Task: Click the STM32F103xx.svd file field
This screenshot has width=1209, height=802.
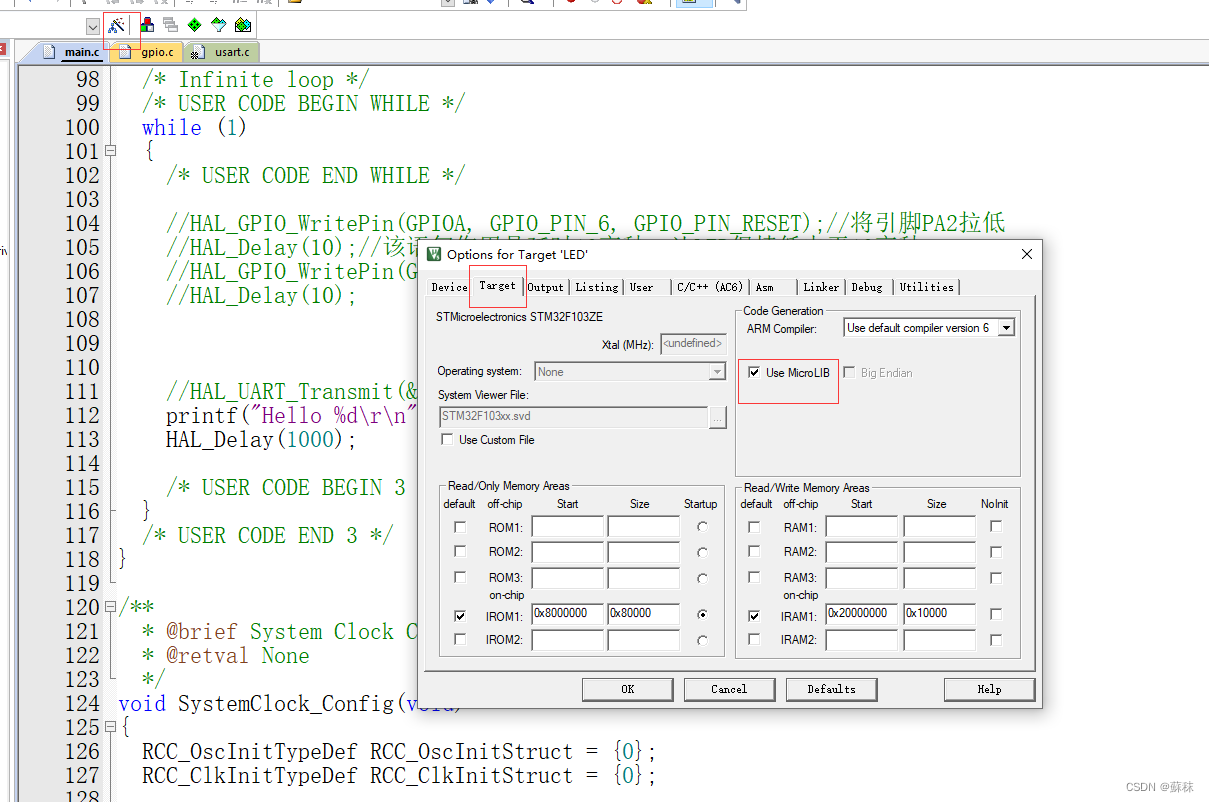Action: [573, 417]
